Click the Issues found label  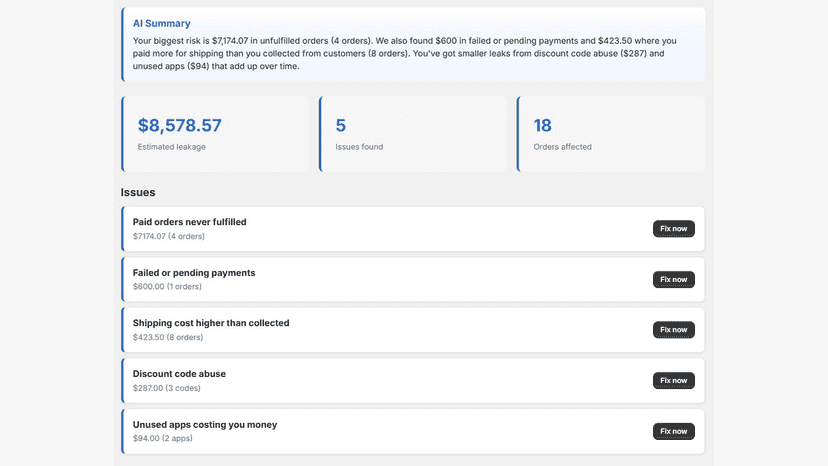coord(359,147)
